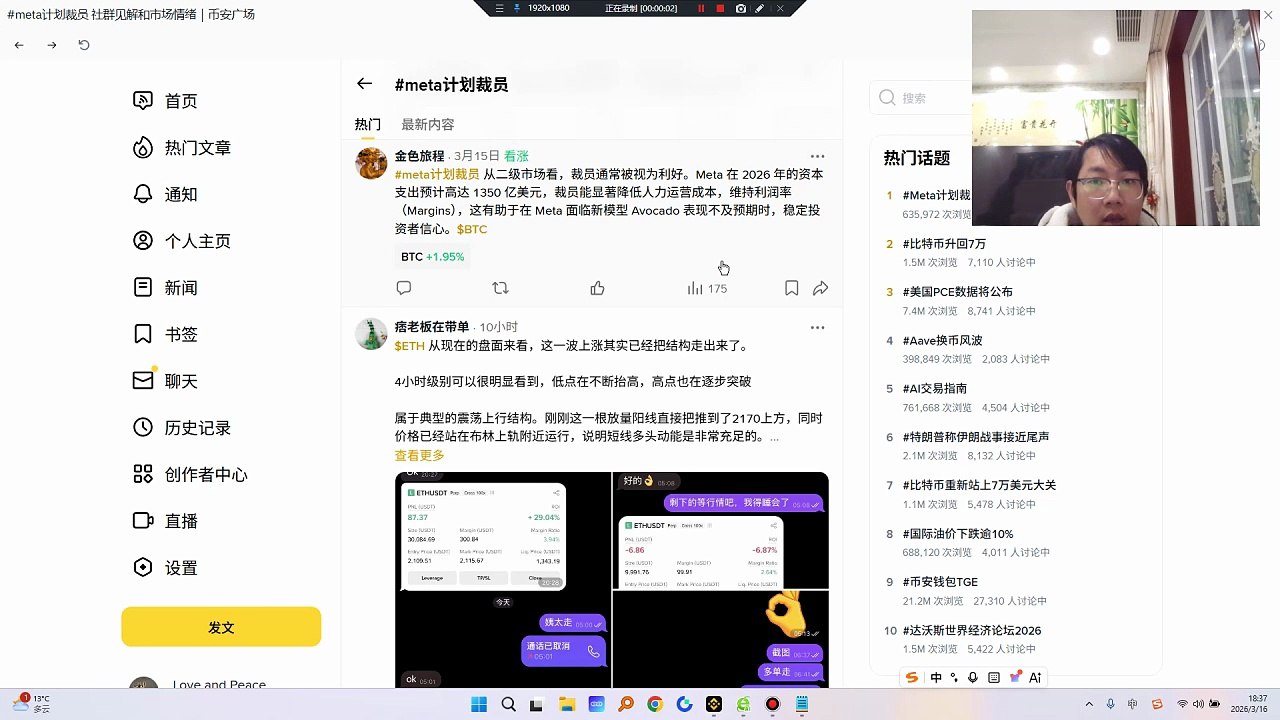This screenshot has width=1280, height=720.
Task: Click the #meta计划裁员 hashtag in post text
Action: 437,174
